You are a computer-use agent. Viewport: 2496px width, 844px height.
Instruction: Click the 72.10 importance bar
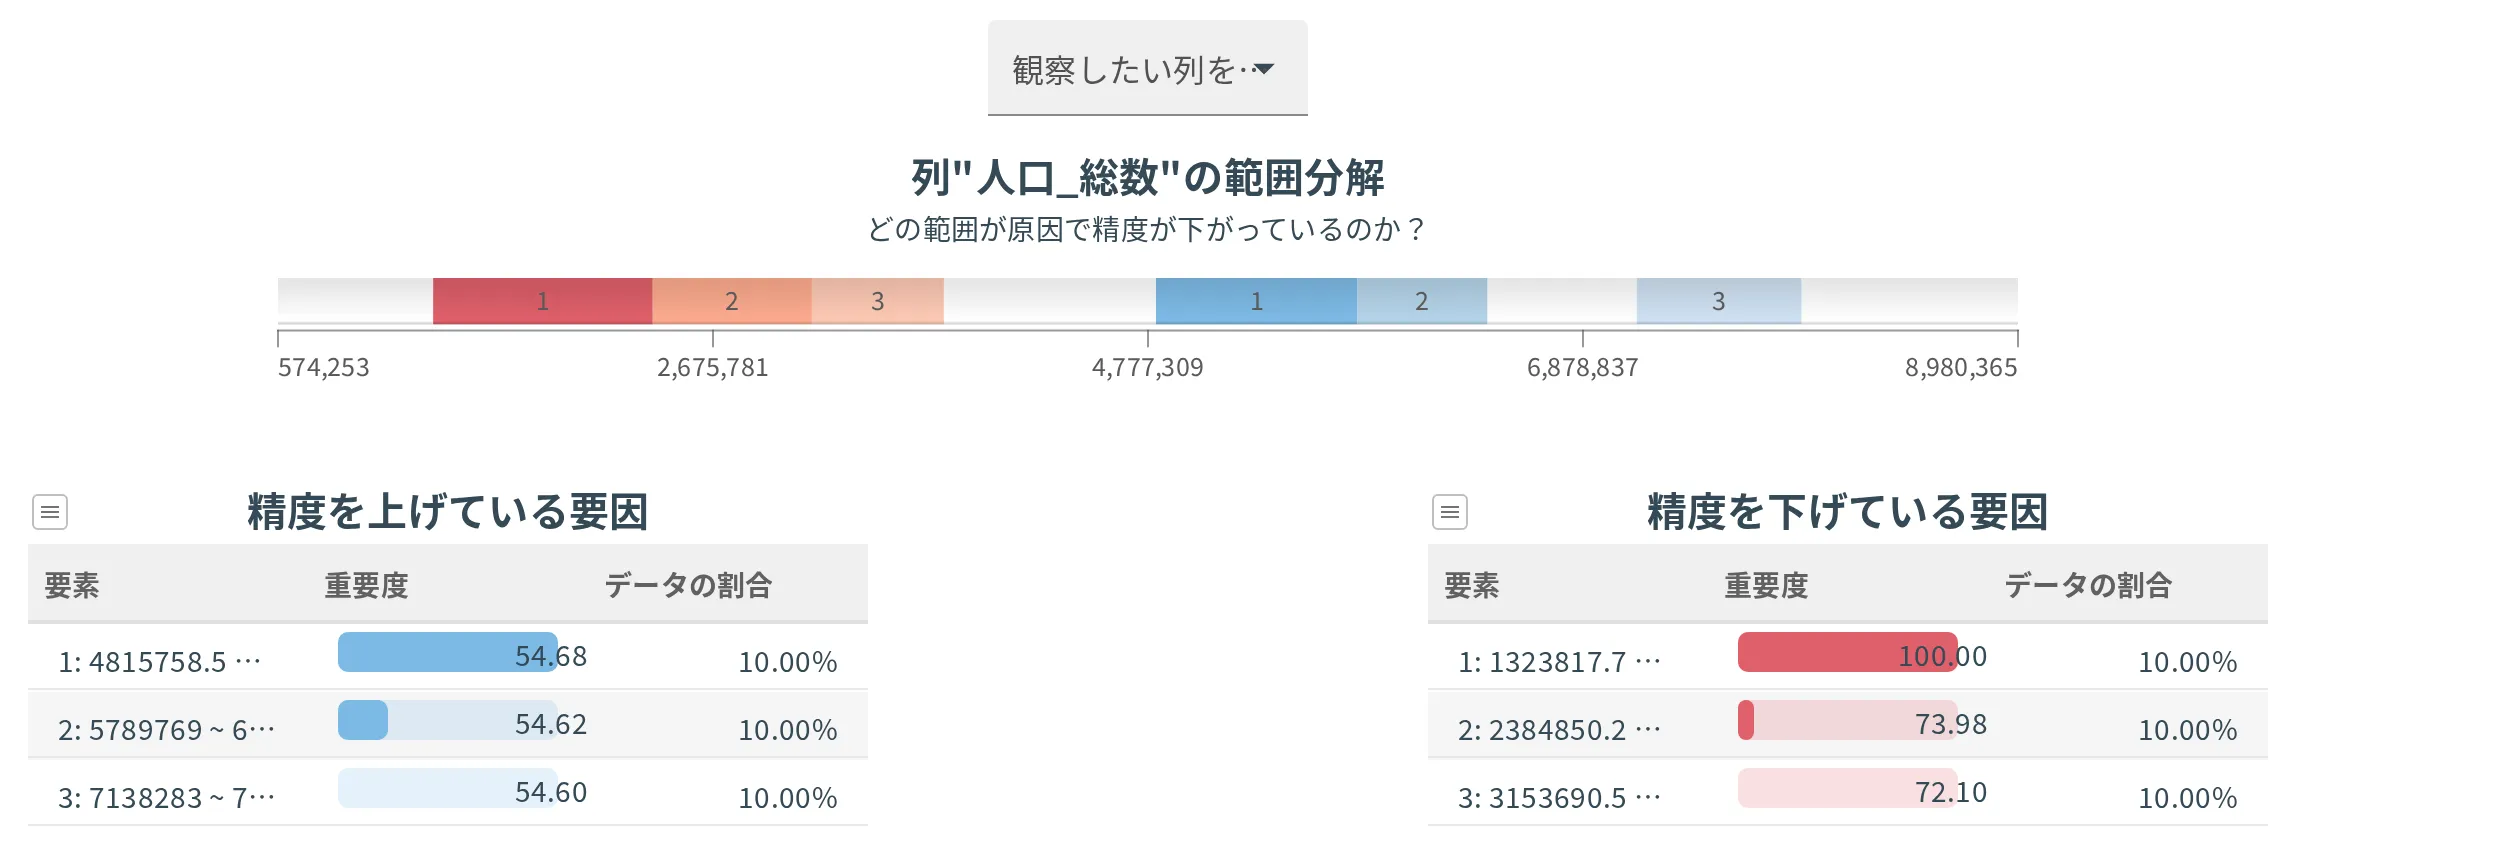click(x=1848, y=788)
